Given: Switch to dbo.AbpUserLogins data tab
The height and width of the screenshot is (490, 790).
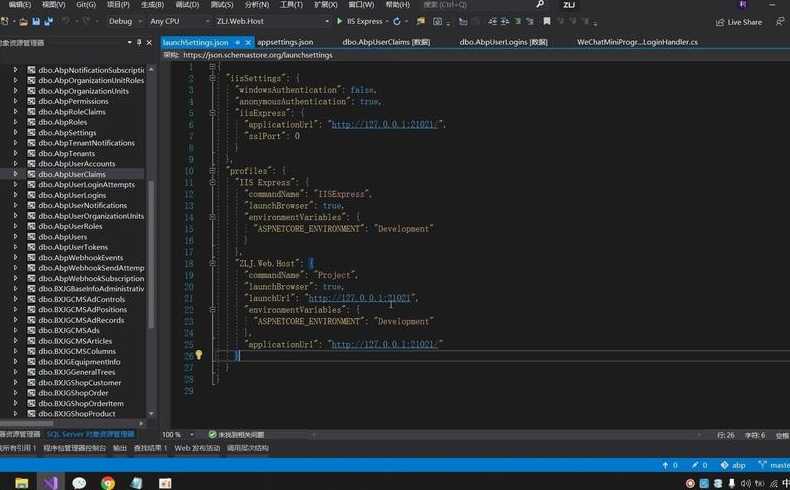Looking at the screenshot, I should click(503, 42).
